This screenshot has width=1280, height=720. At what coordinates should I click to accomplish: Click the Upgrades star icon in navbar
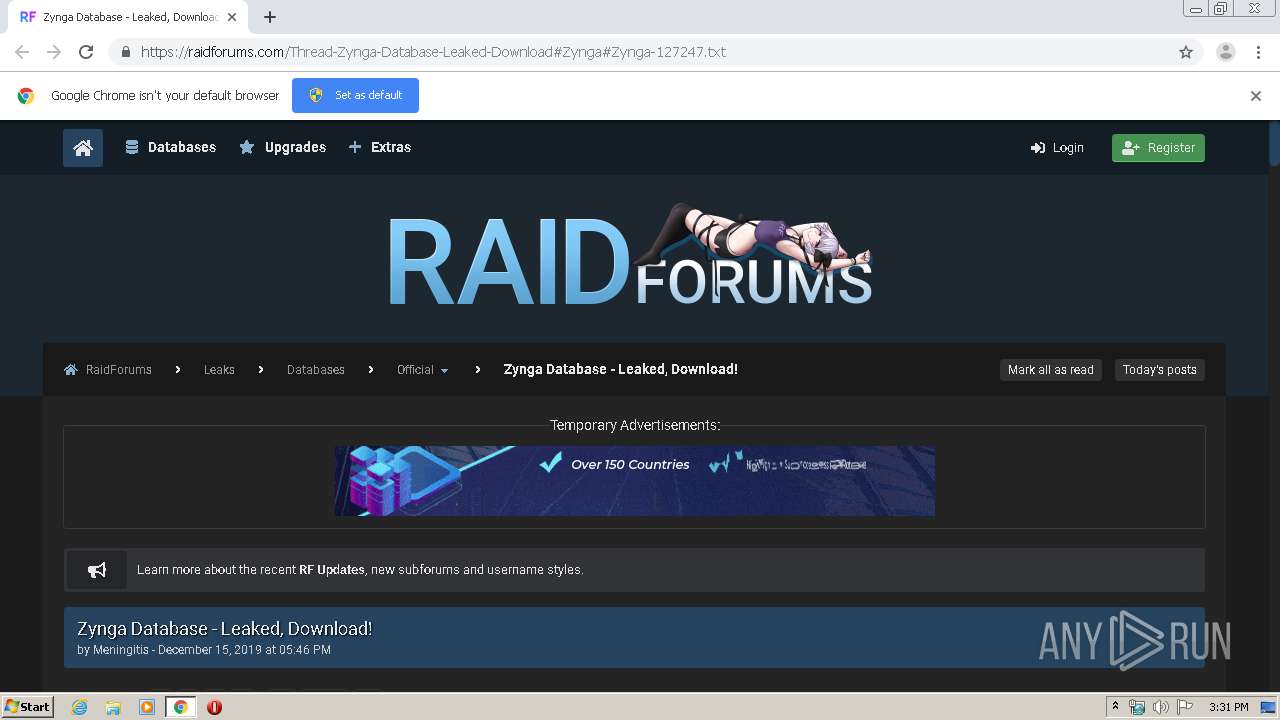(x=247, y=147)
